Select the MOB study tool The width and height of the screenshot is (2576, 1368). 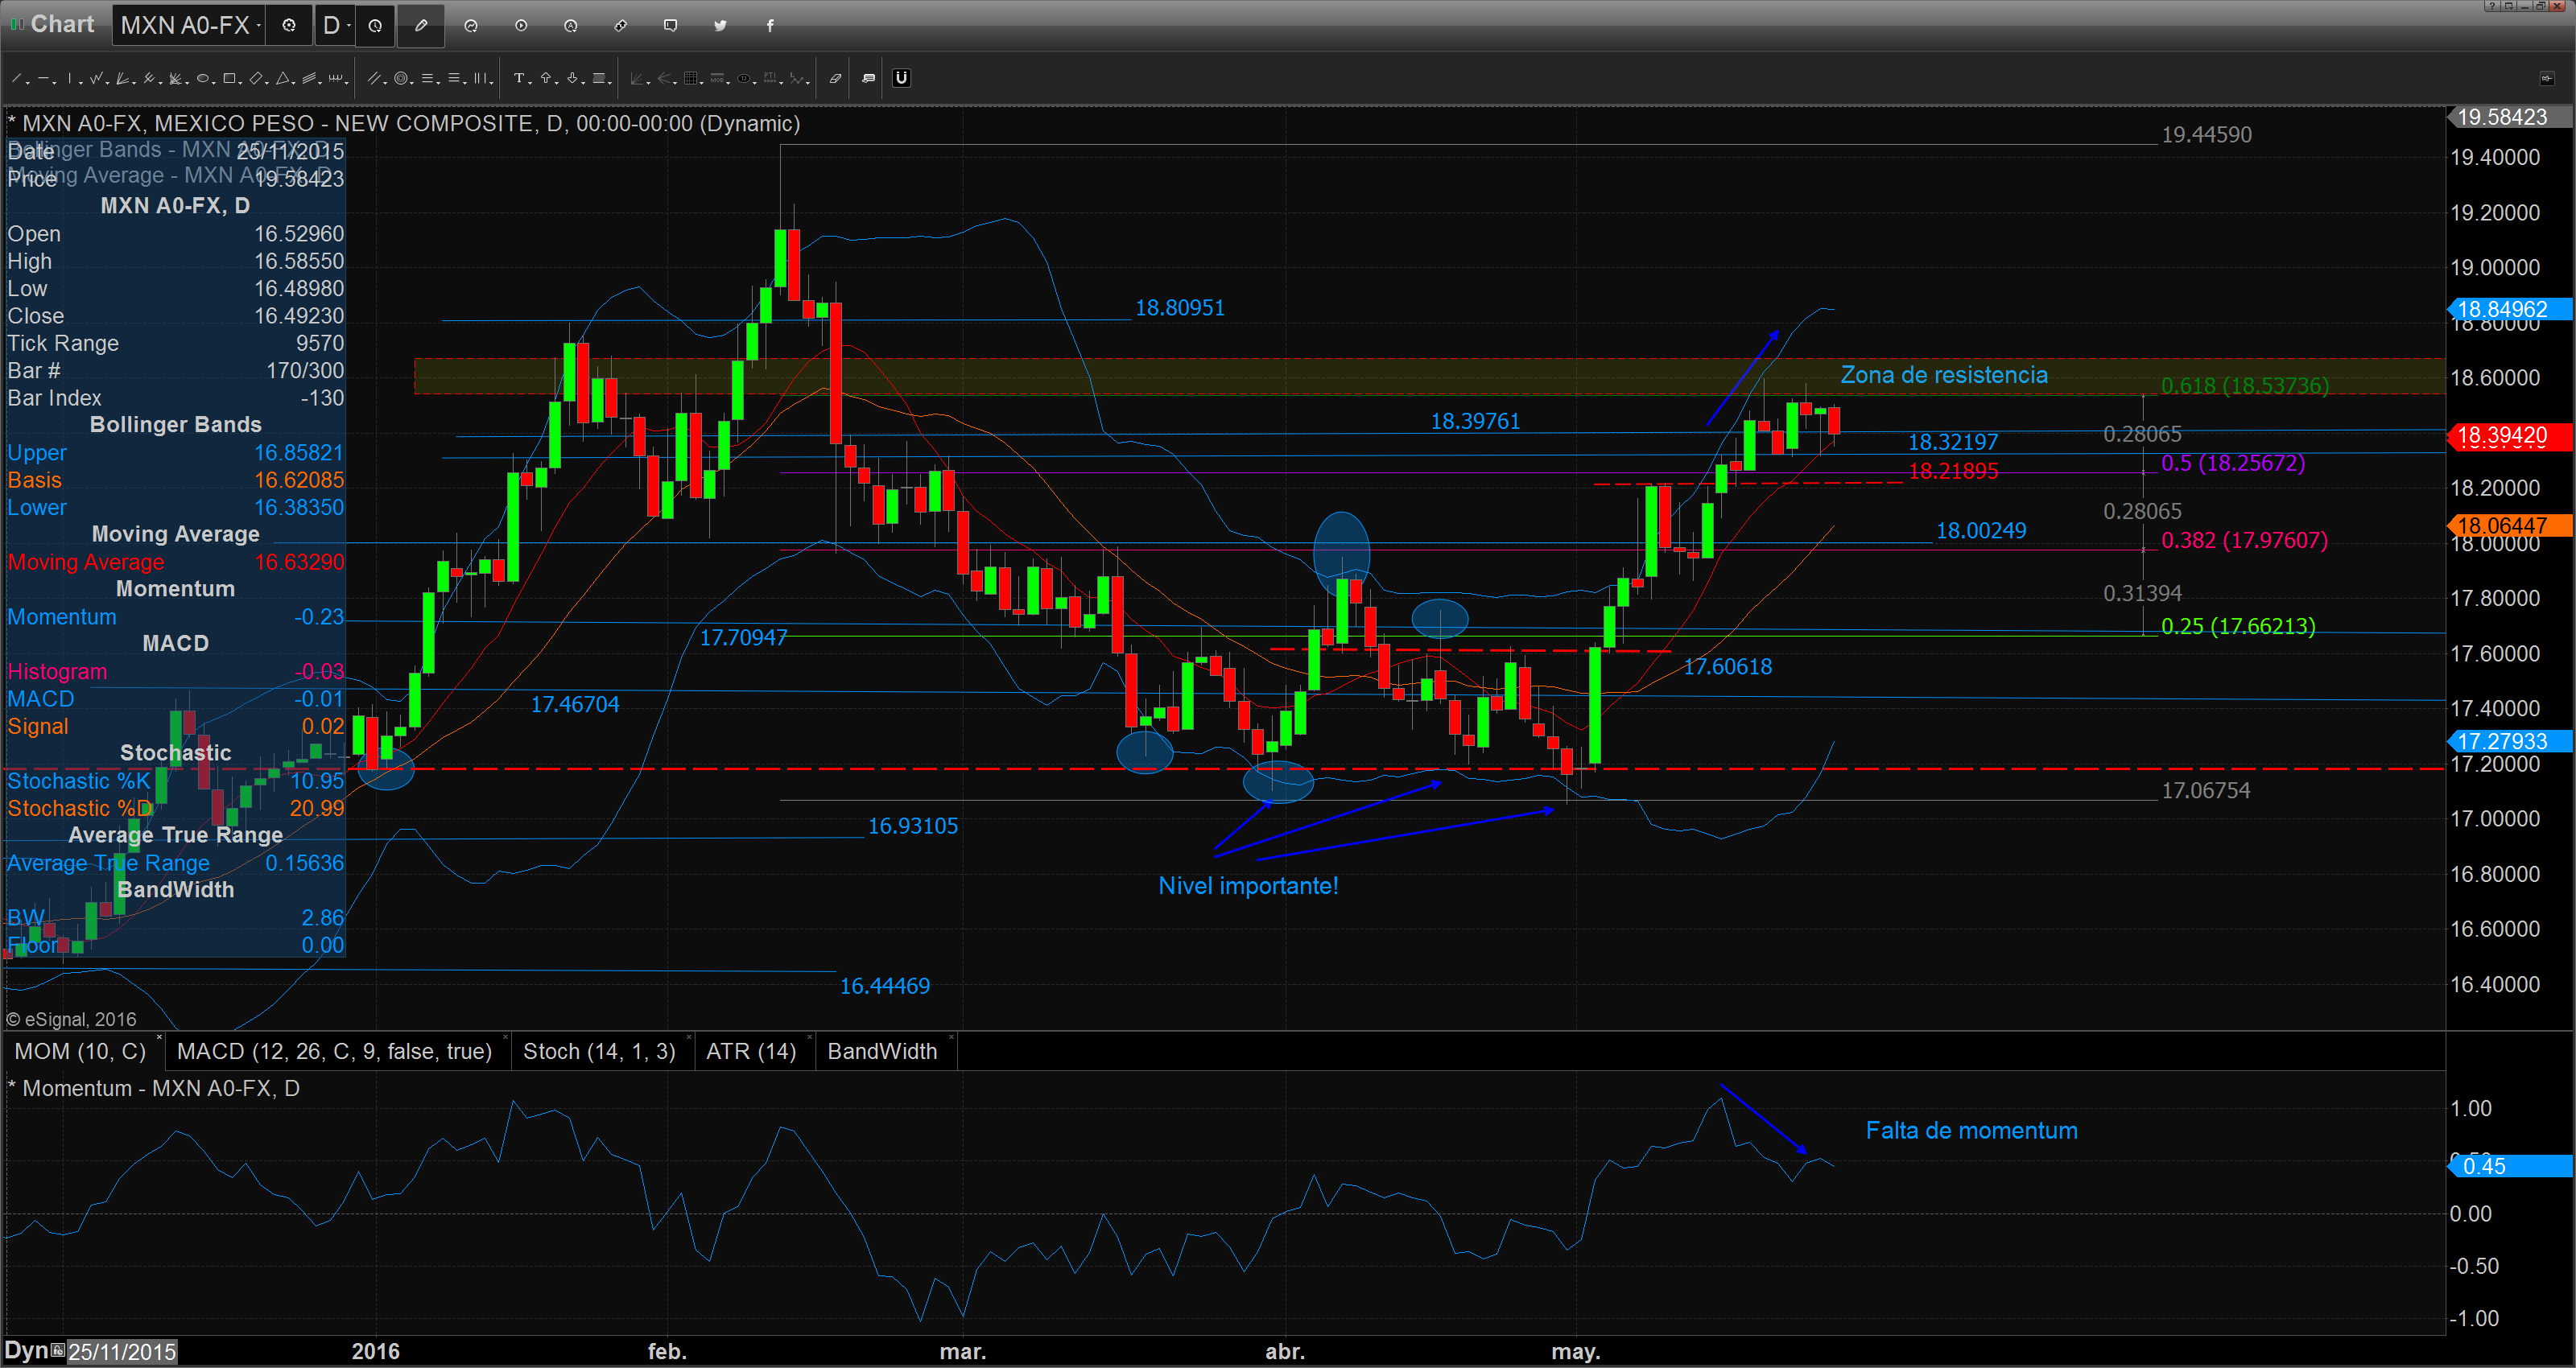[718, 78]
